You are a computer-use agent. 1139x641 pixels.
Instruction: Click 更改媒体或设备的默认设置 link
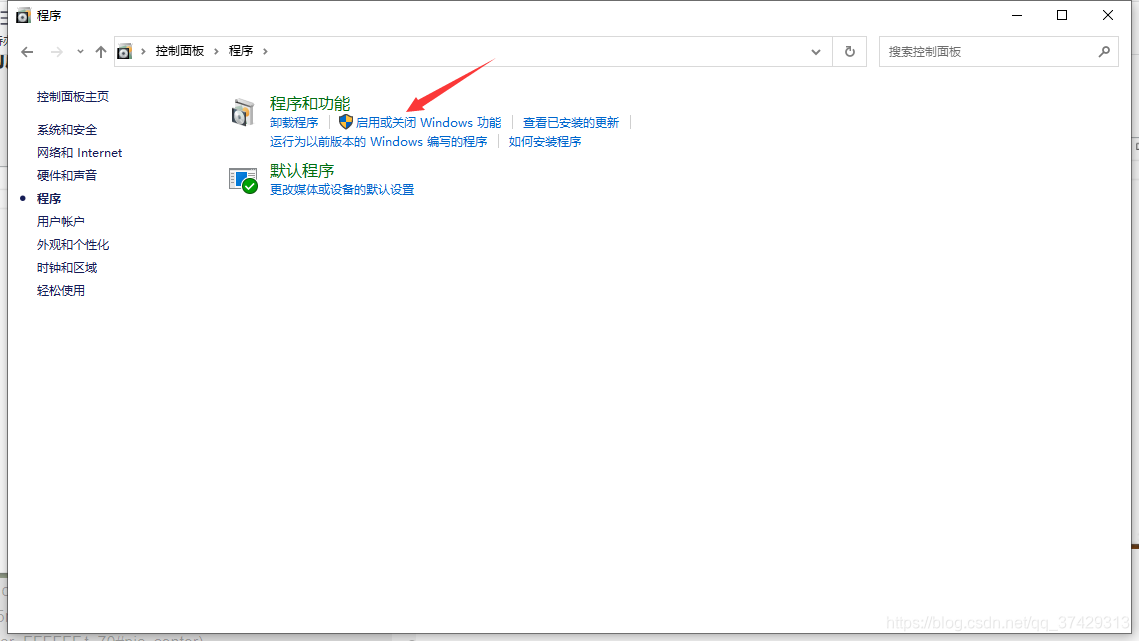point(342,190)
